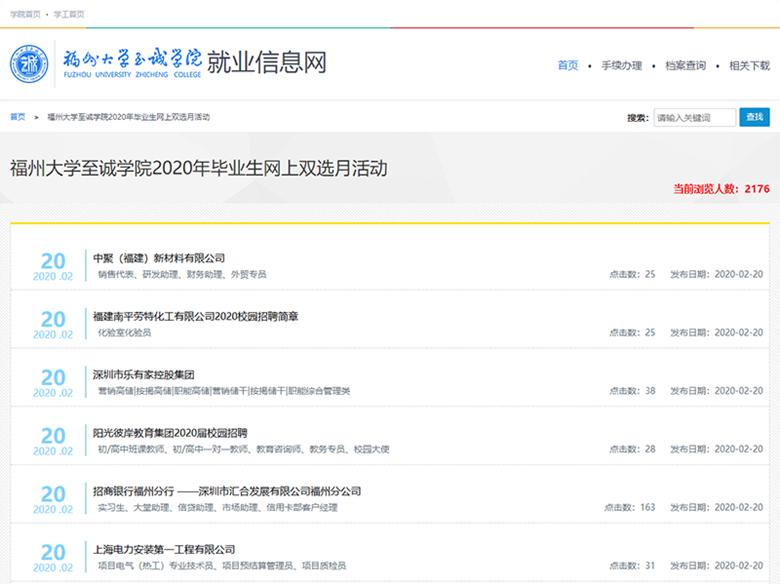Click the 首页 breadcrumb link

pos(18,117)
